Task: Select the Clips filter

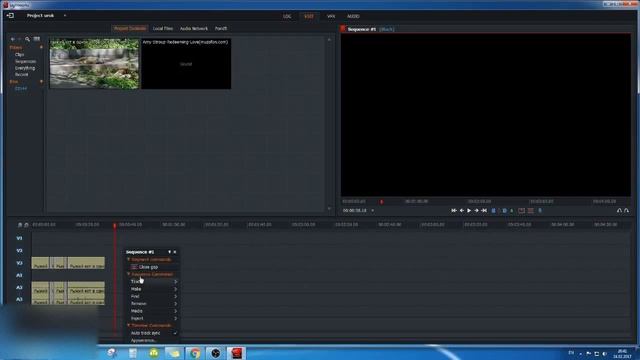Action: (20, 54)
